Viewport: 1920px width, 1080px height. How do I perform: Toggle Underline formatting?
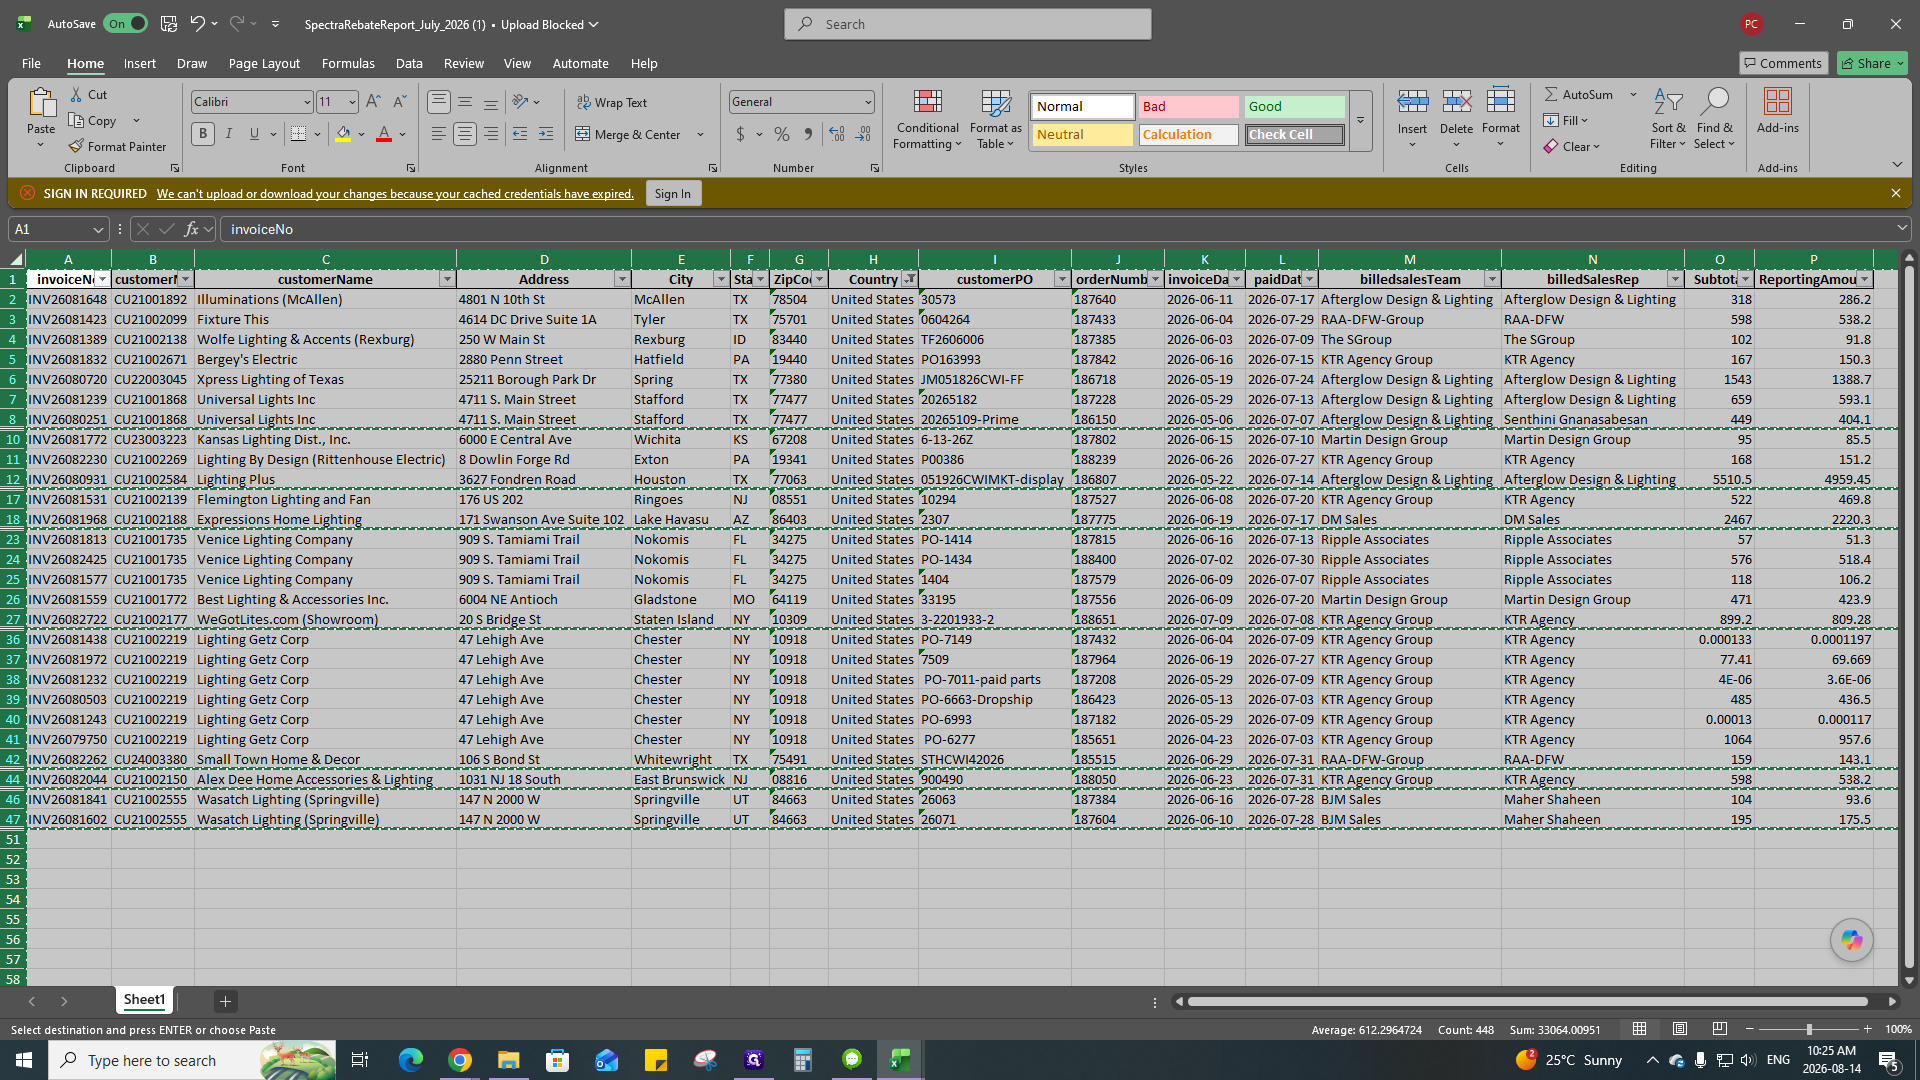point(254,134)
